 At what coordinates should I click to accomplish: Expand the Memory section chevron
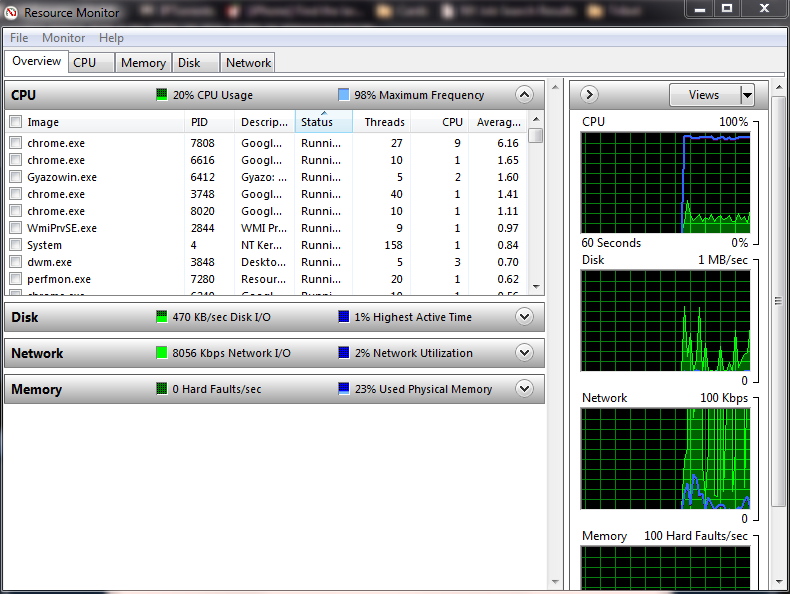tap(524, 388)
